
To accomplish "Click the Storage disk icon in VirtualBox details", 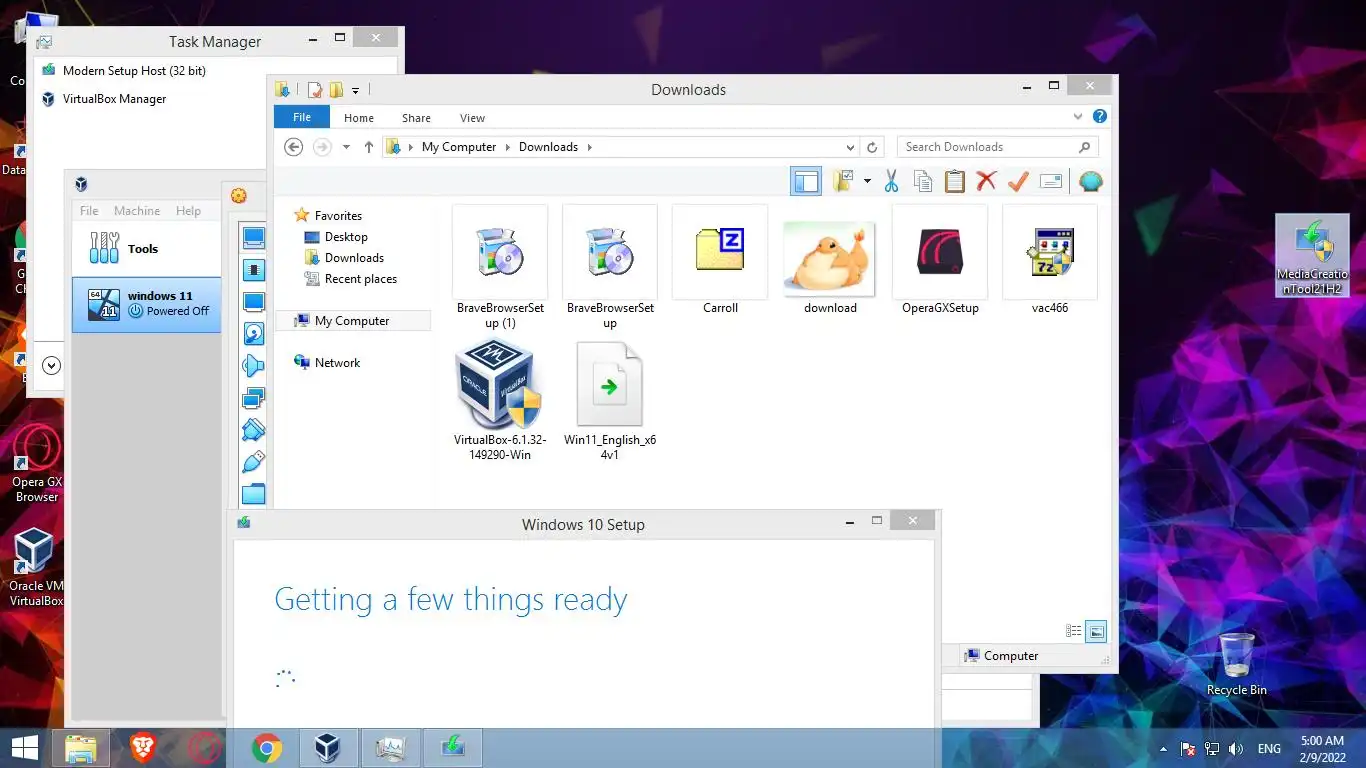I will coord(254,334).
